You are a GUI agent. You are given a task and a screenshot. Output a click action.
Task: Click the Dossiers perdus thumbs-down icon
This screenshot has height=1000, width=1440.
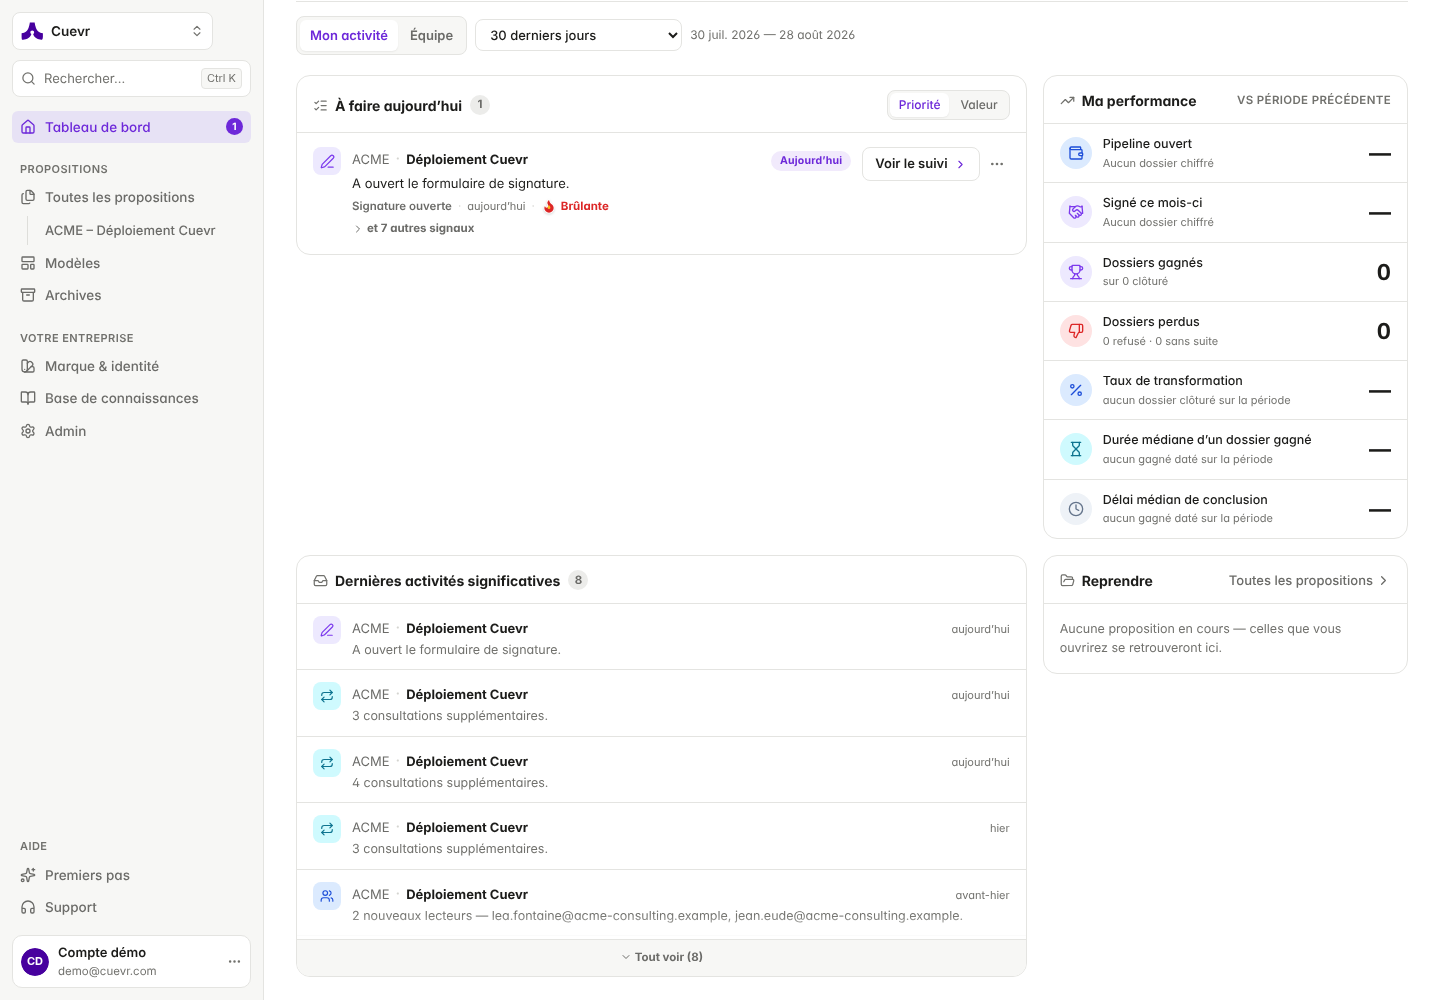pos(1076,330)
